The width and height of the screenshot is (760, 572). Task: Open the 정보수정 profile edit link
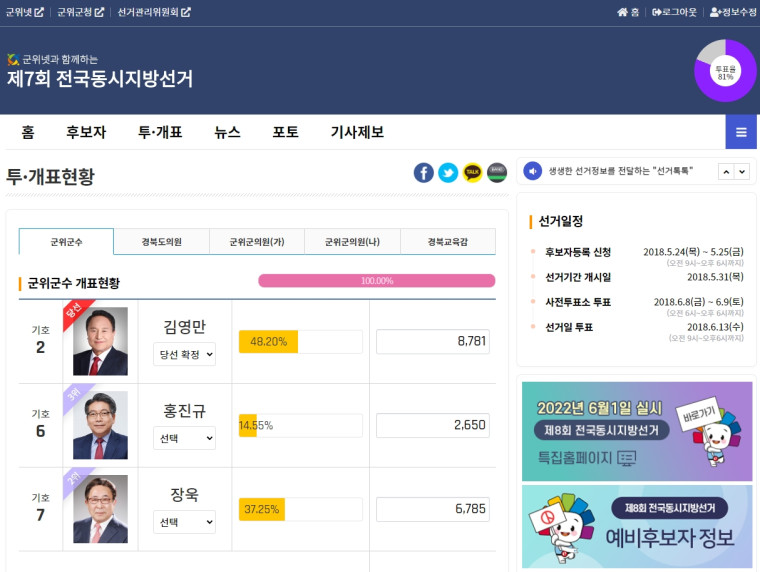[733, 12]
